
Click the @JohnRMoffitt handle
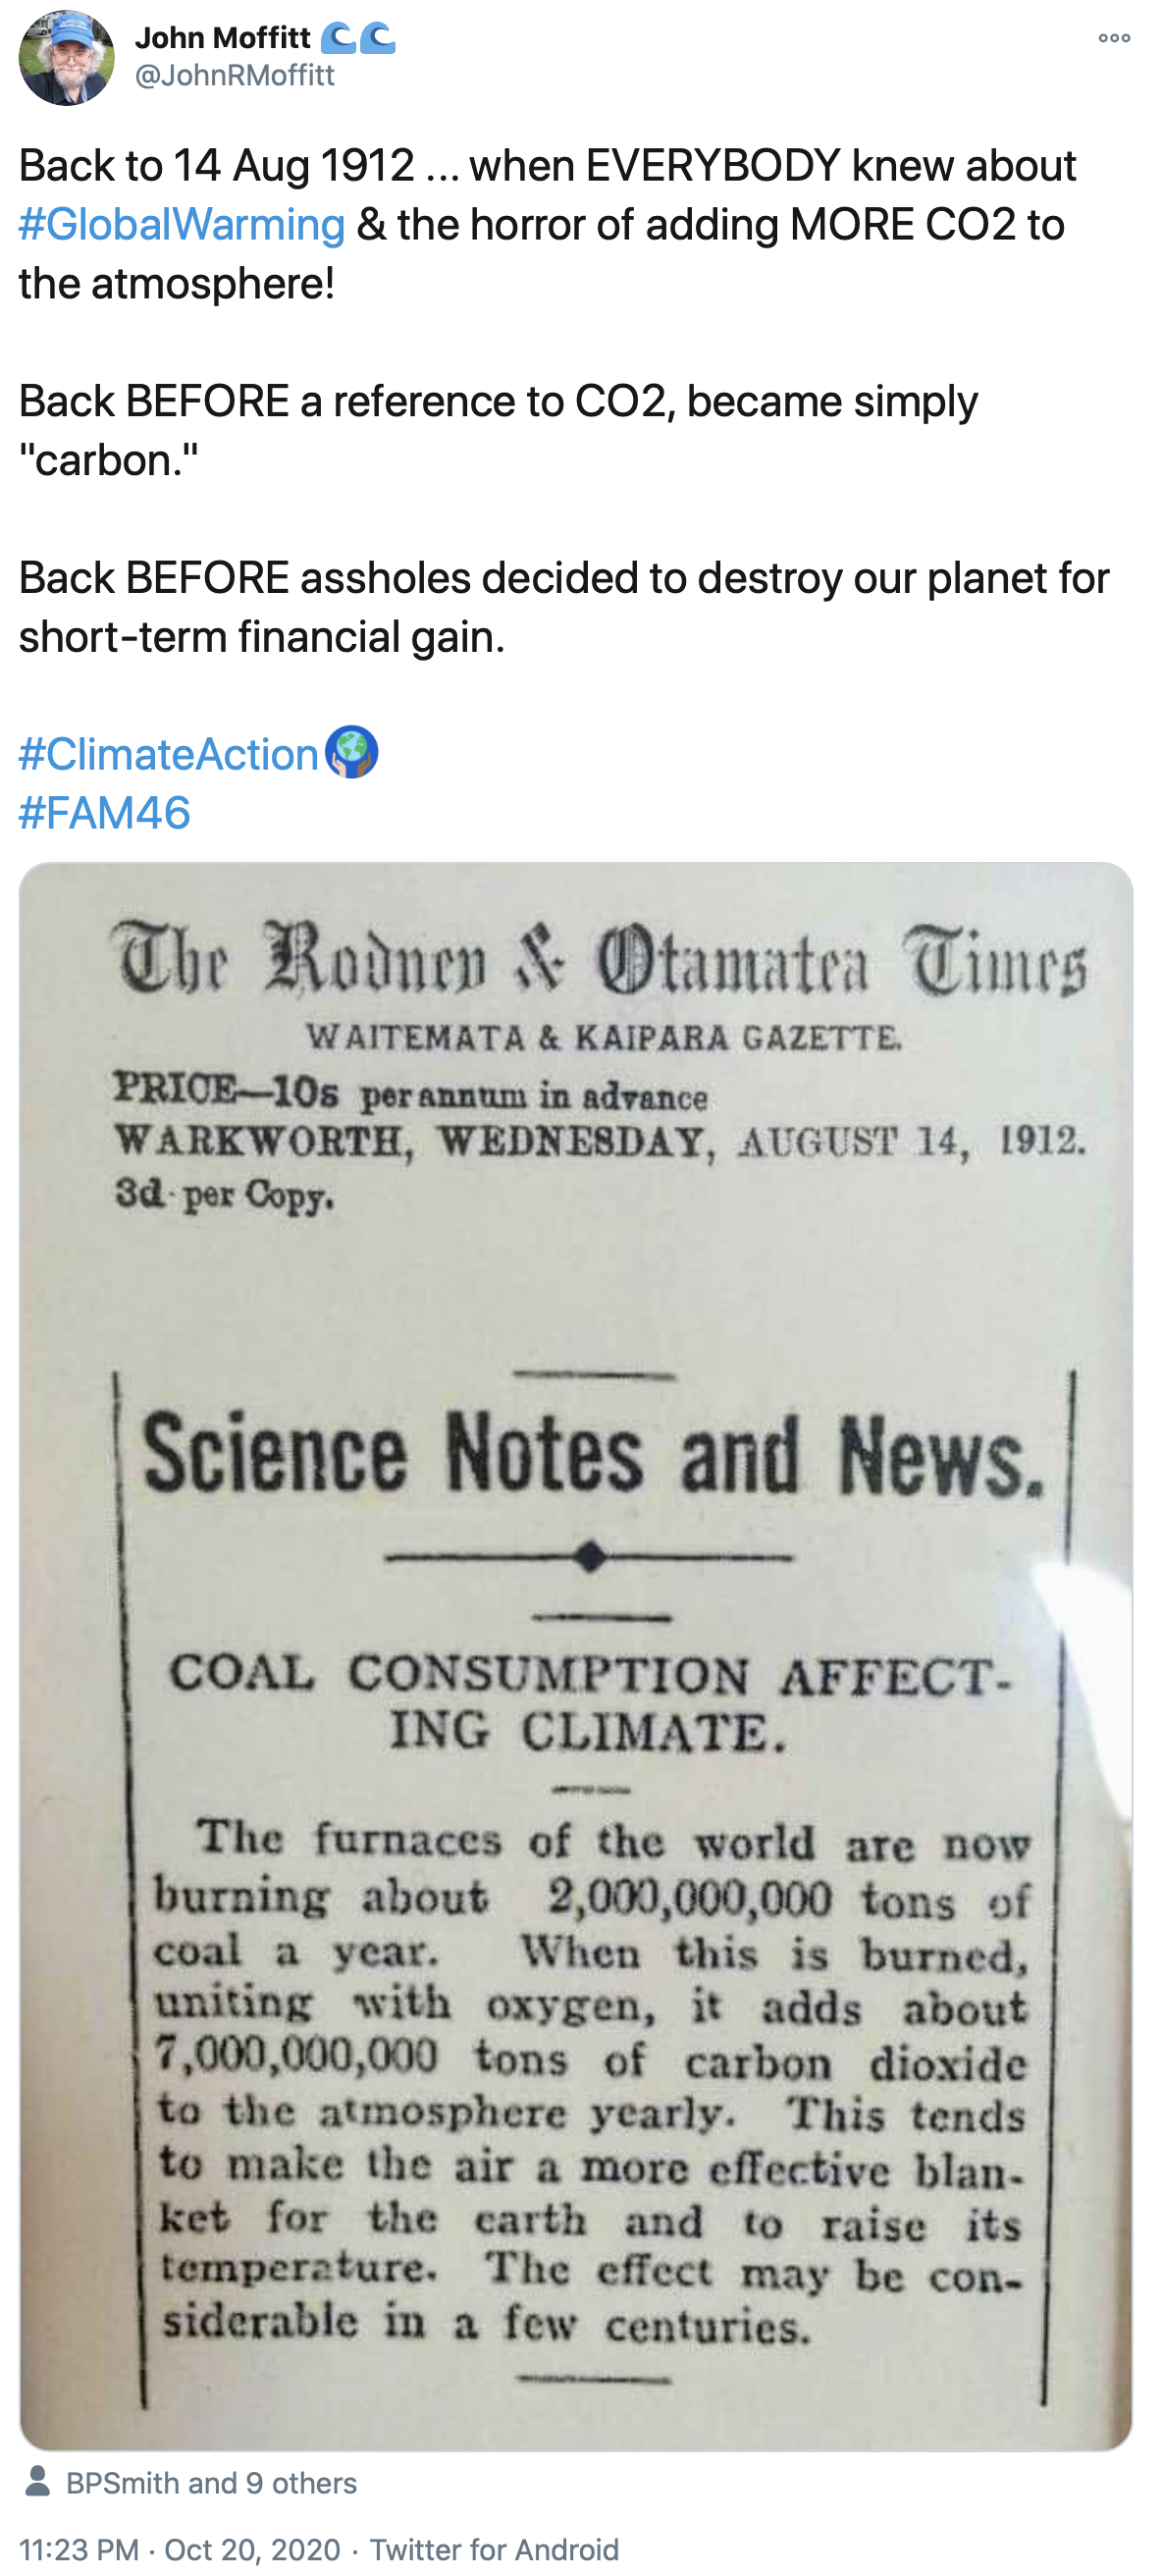234,75
